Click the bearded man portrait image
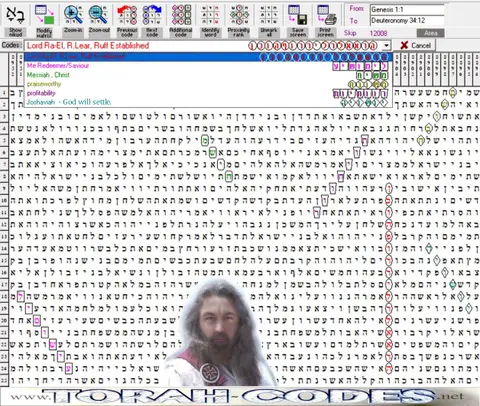 pyautogui.click(x=221, y=333)
